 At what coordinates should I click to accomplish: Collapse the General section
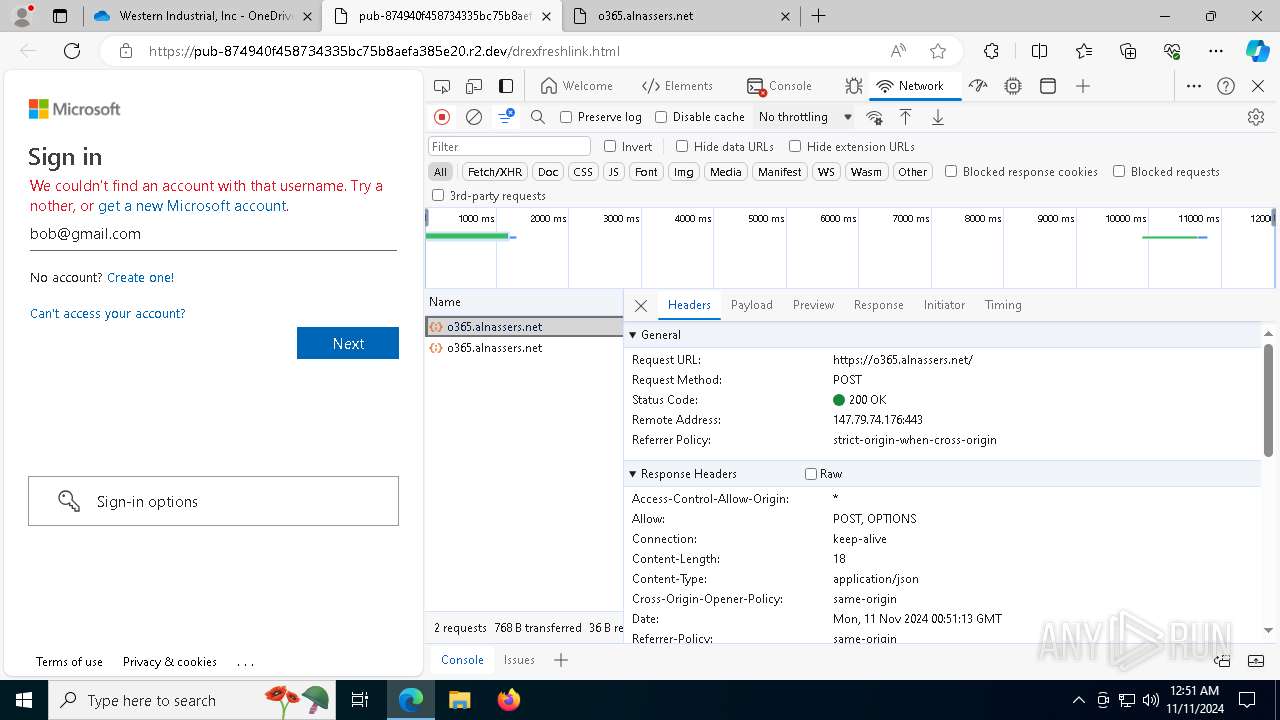(633, 335)
